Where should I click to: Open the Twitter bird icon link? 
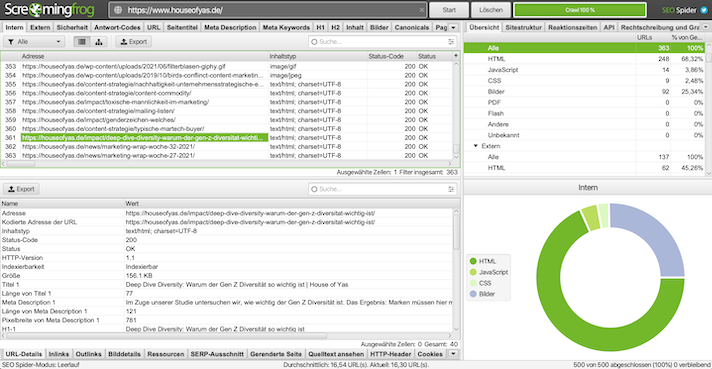tap(704, 10)
